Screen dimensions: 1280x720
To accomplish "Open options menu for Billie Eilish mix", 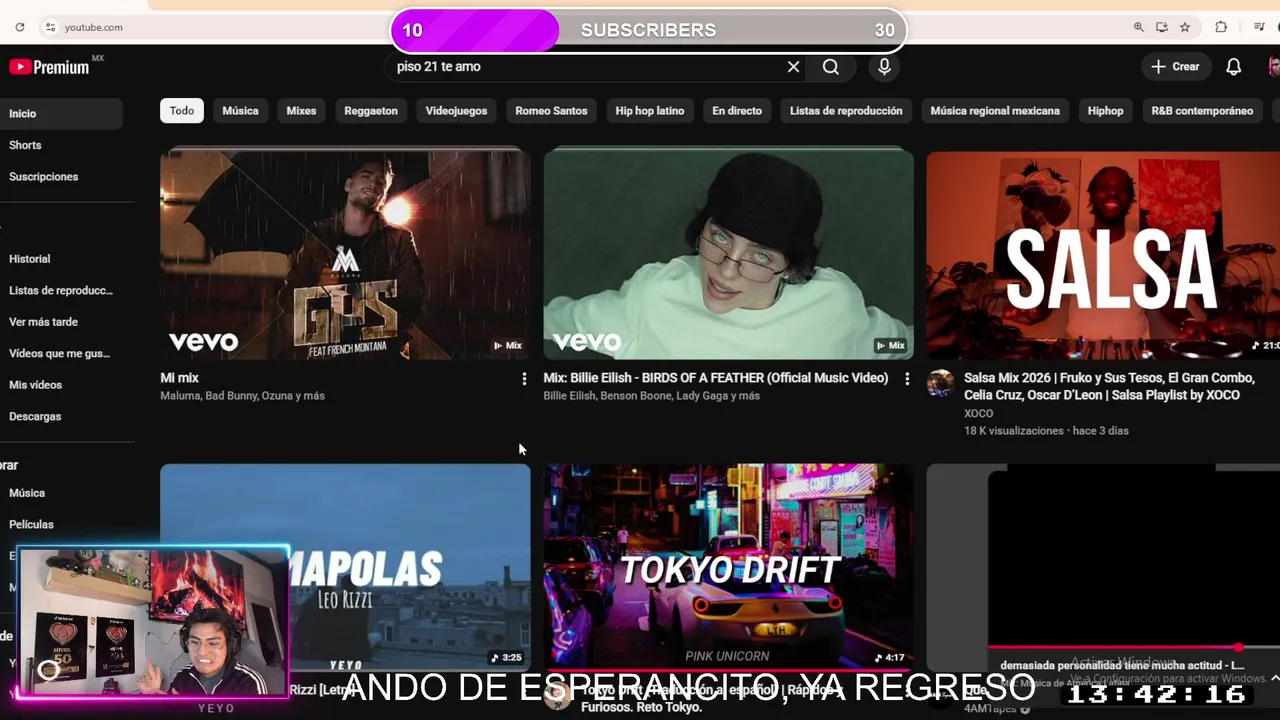I will pyautogui.click(x=907, y=379).
